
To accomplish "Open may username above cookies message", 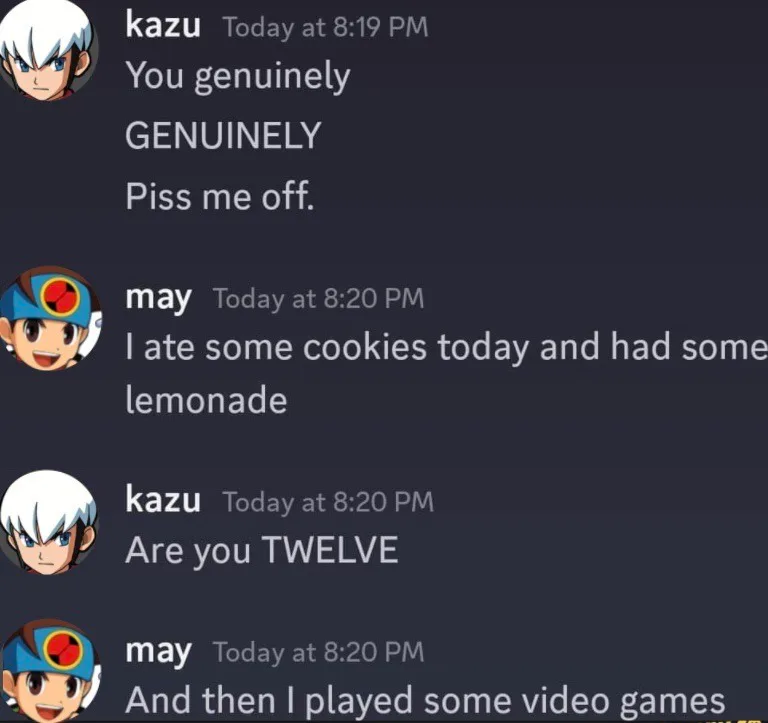I will tap(158, 299).
